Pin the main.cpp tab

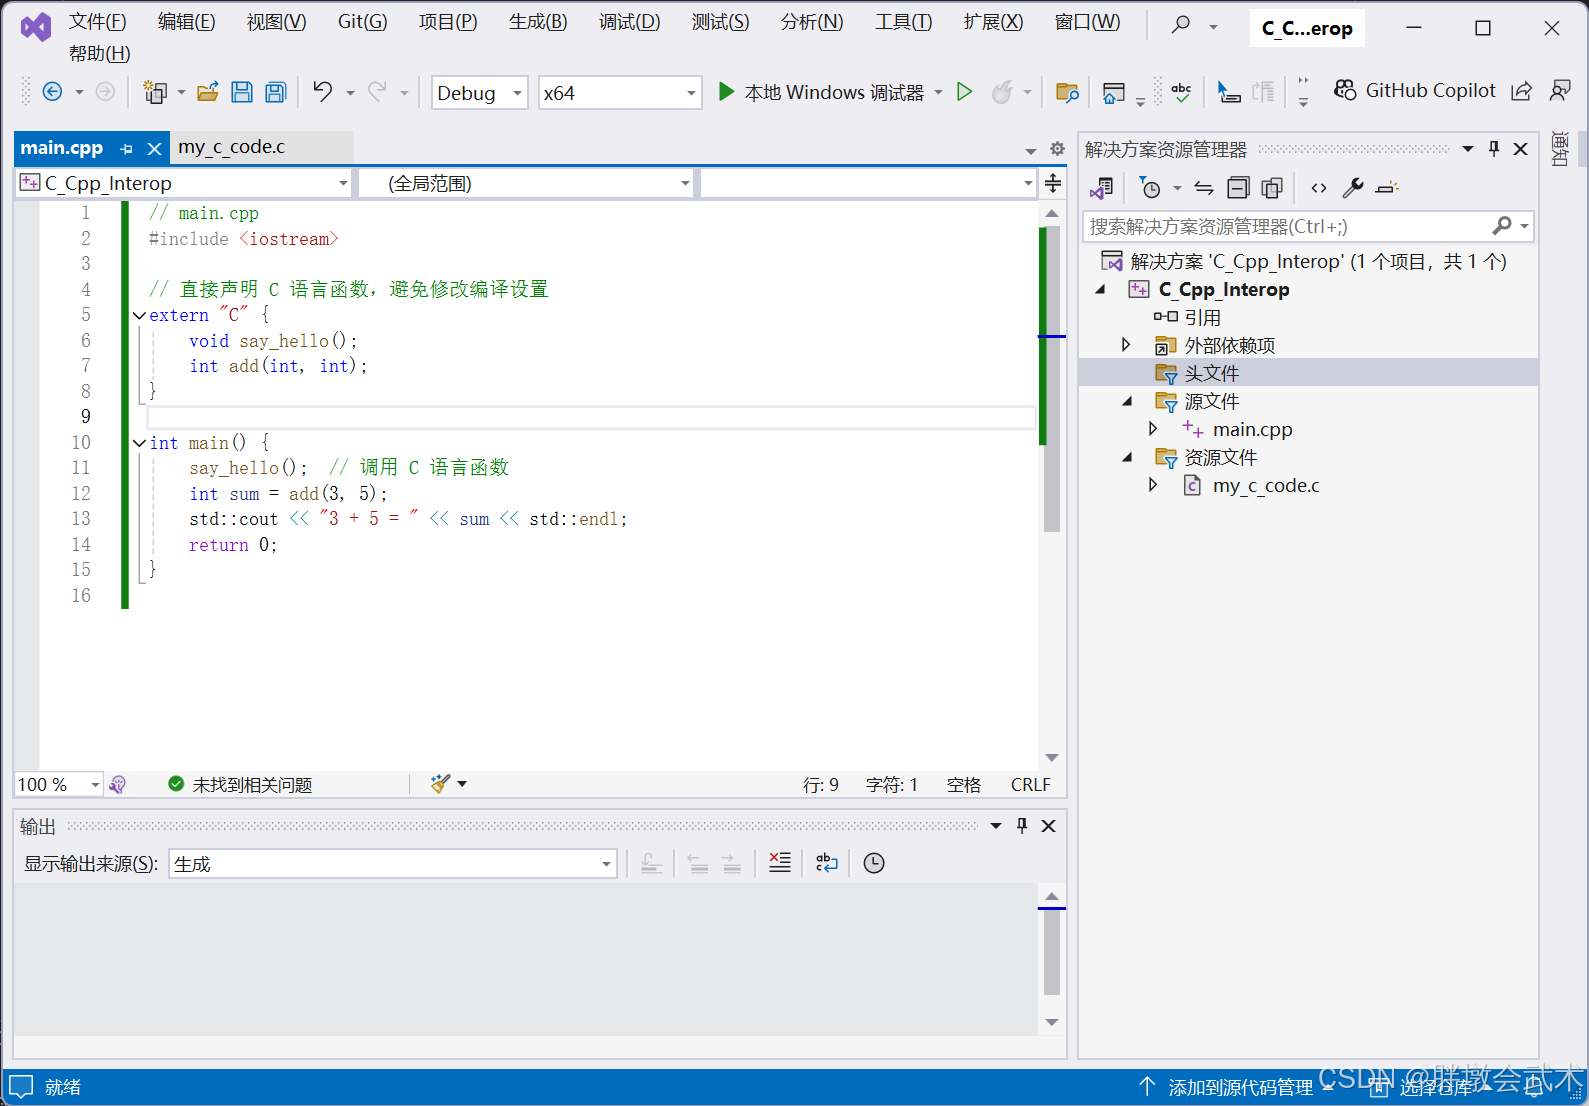(126, 149)
